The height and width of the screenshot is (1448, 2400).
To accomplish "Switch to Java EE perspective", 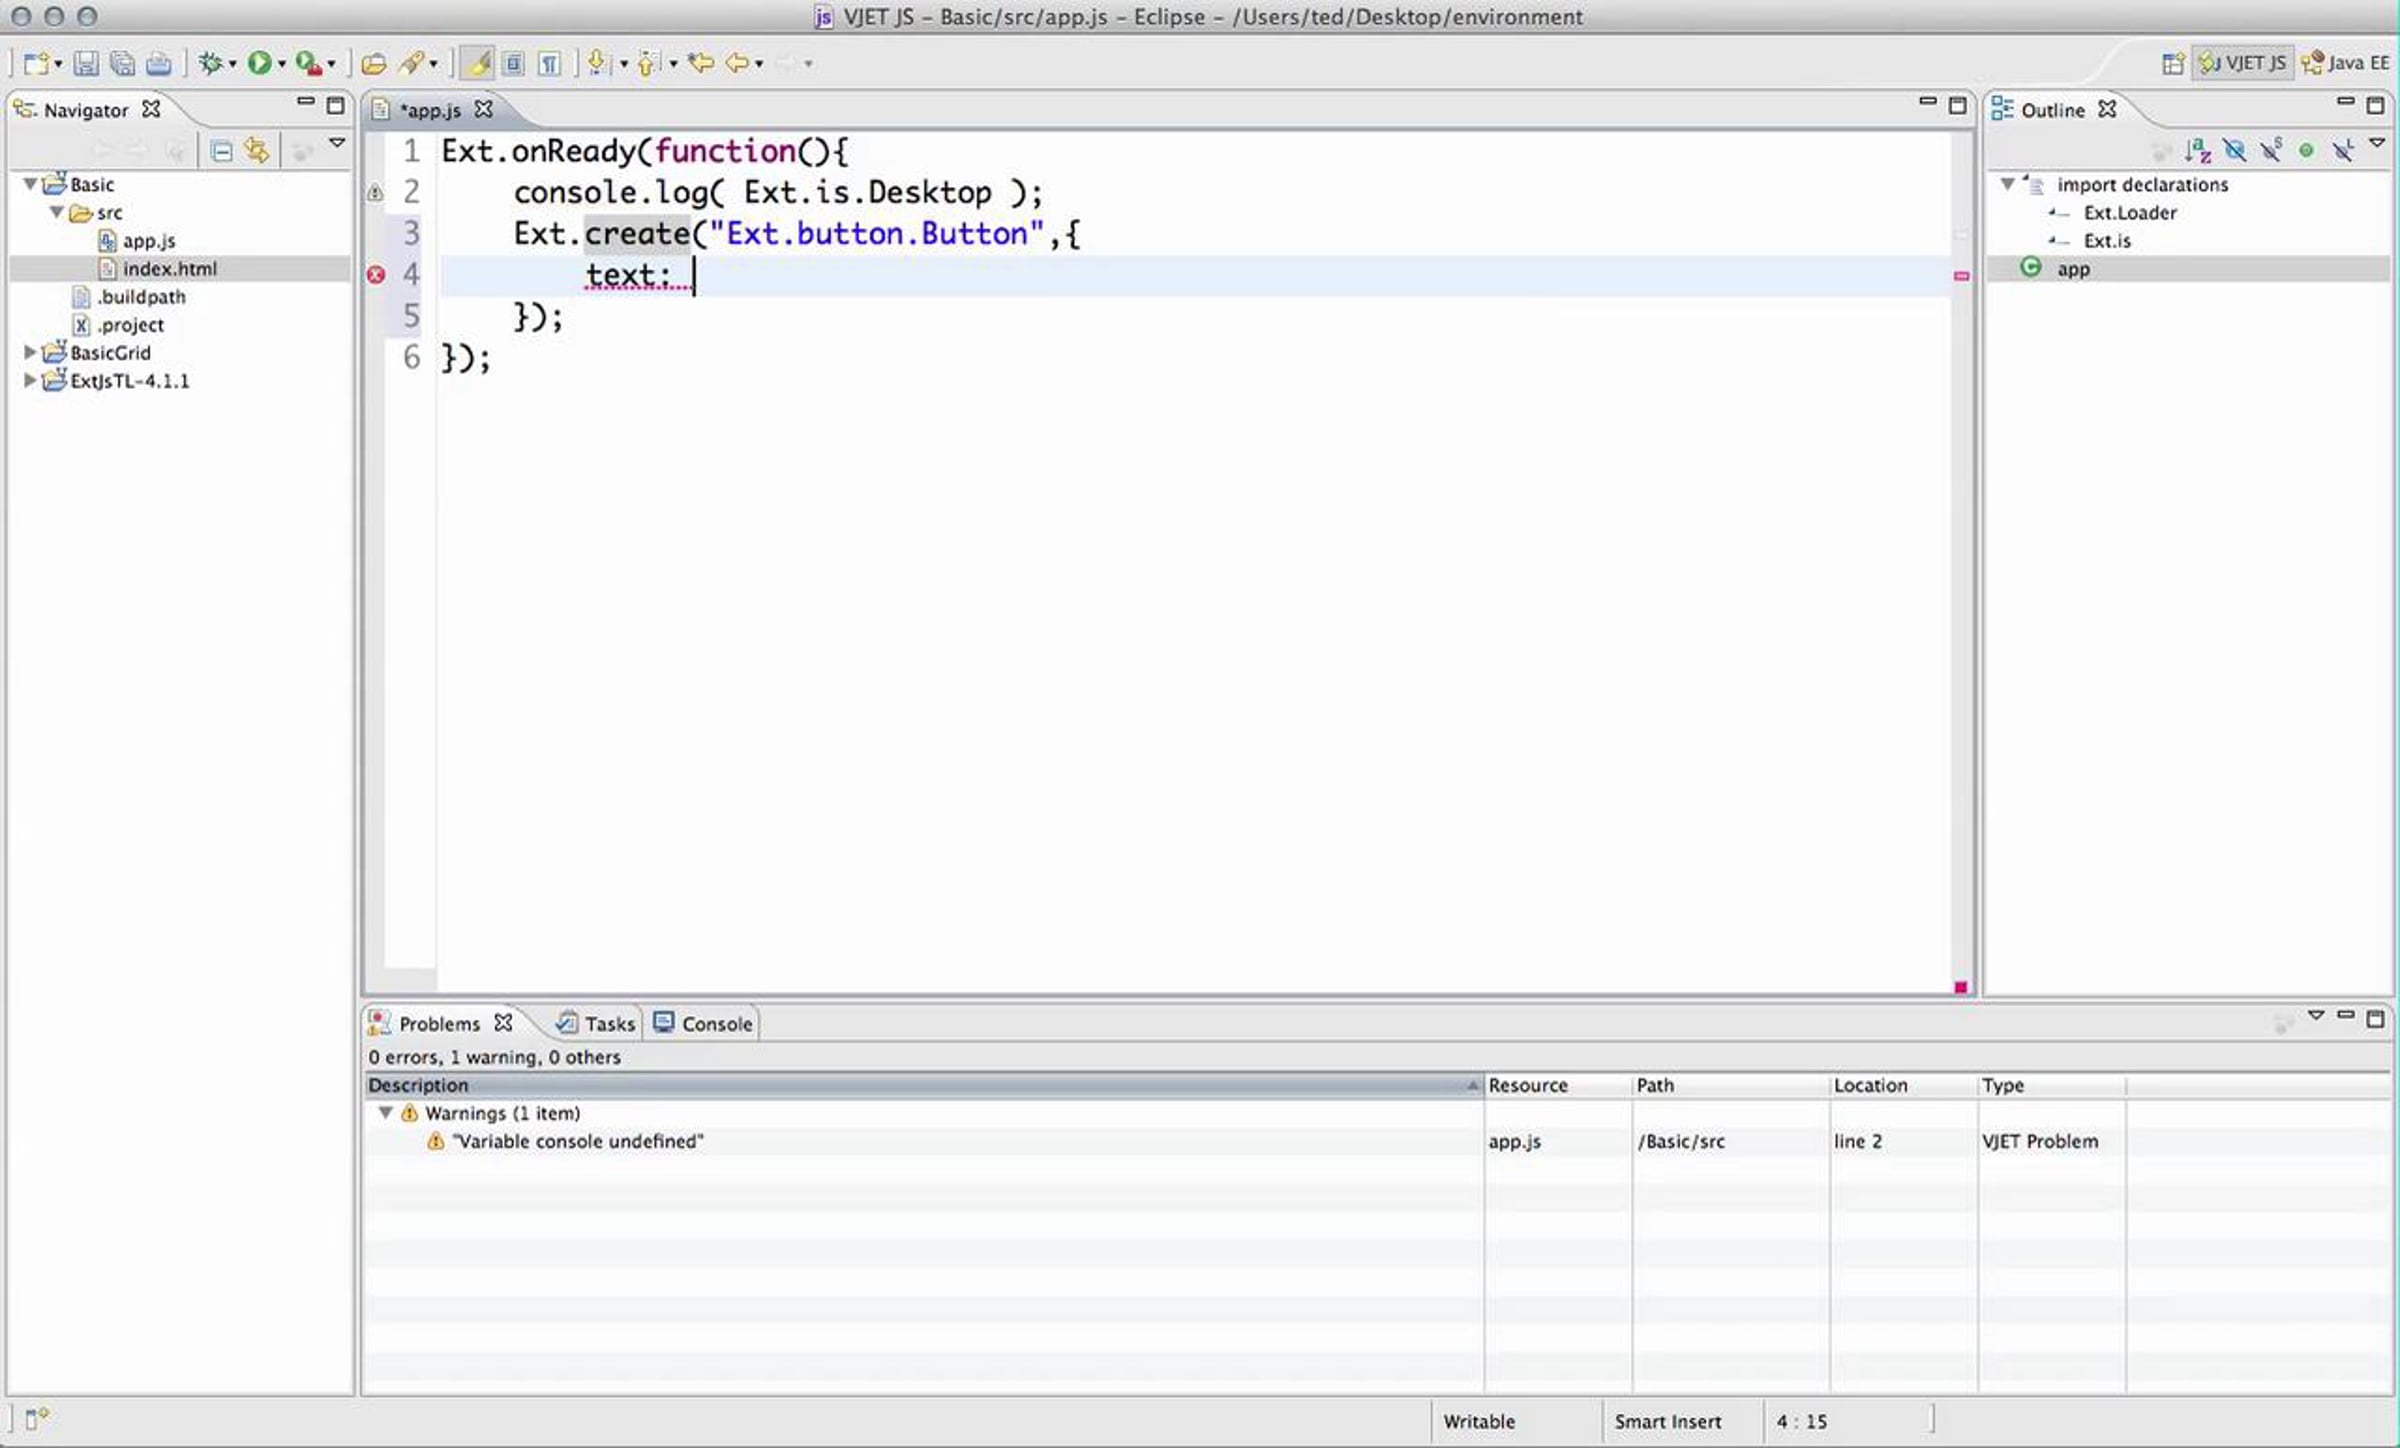I will point(2346,63).
